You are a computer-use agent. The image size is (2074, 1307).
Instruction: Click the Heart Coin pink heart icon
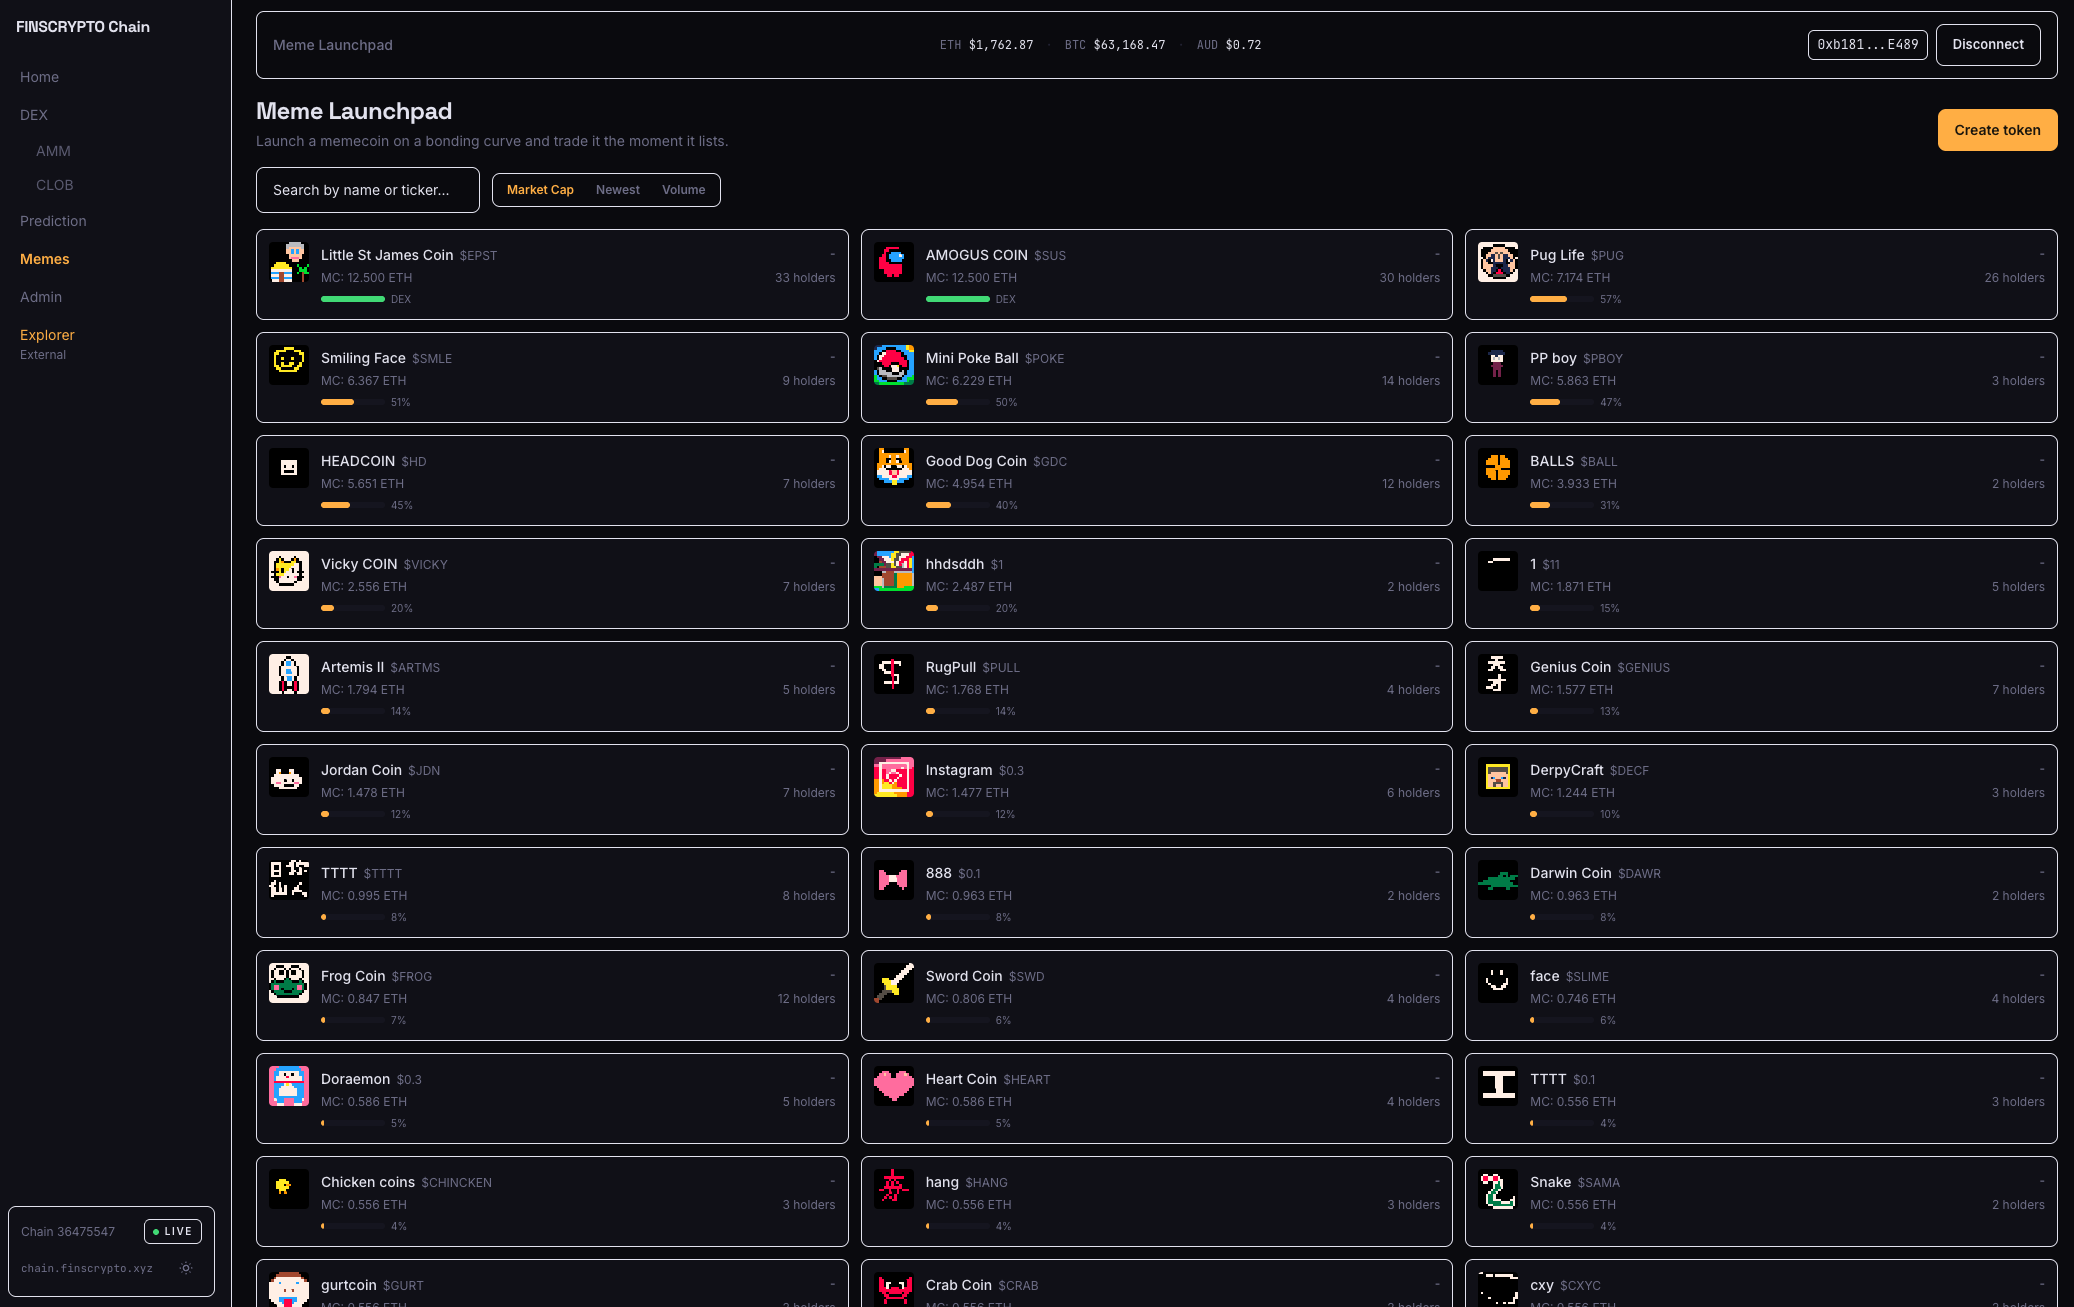point(893,1086)
